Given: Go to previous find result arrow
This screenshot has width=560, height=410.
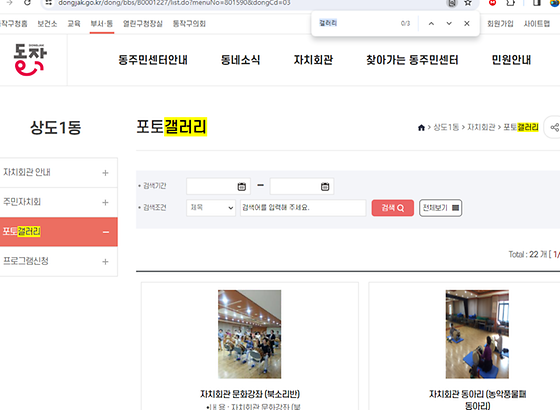Looking at the screenshot, I should click(431, 24).
